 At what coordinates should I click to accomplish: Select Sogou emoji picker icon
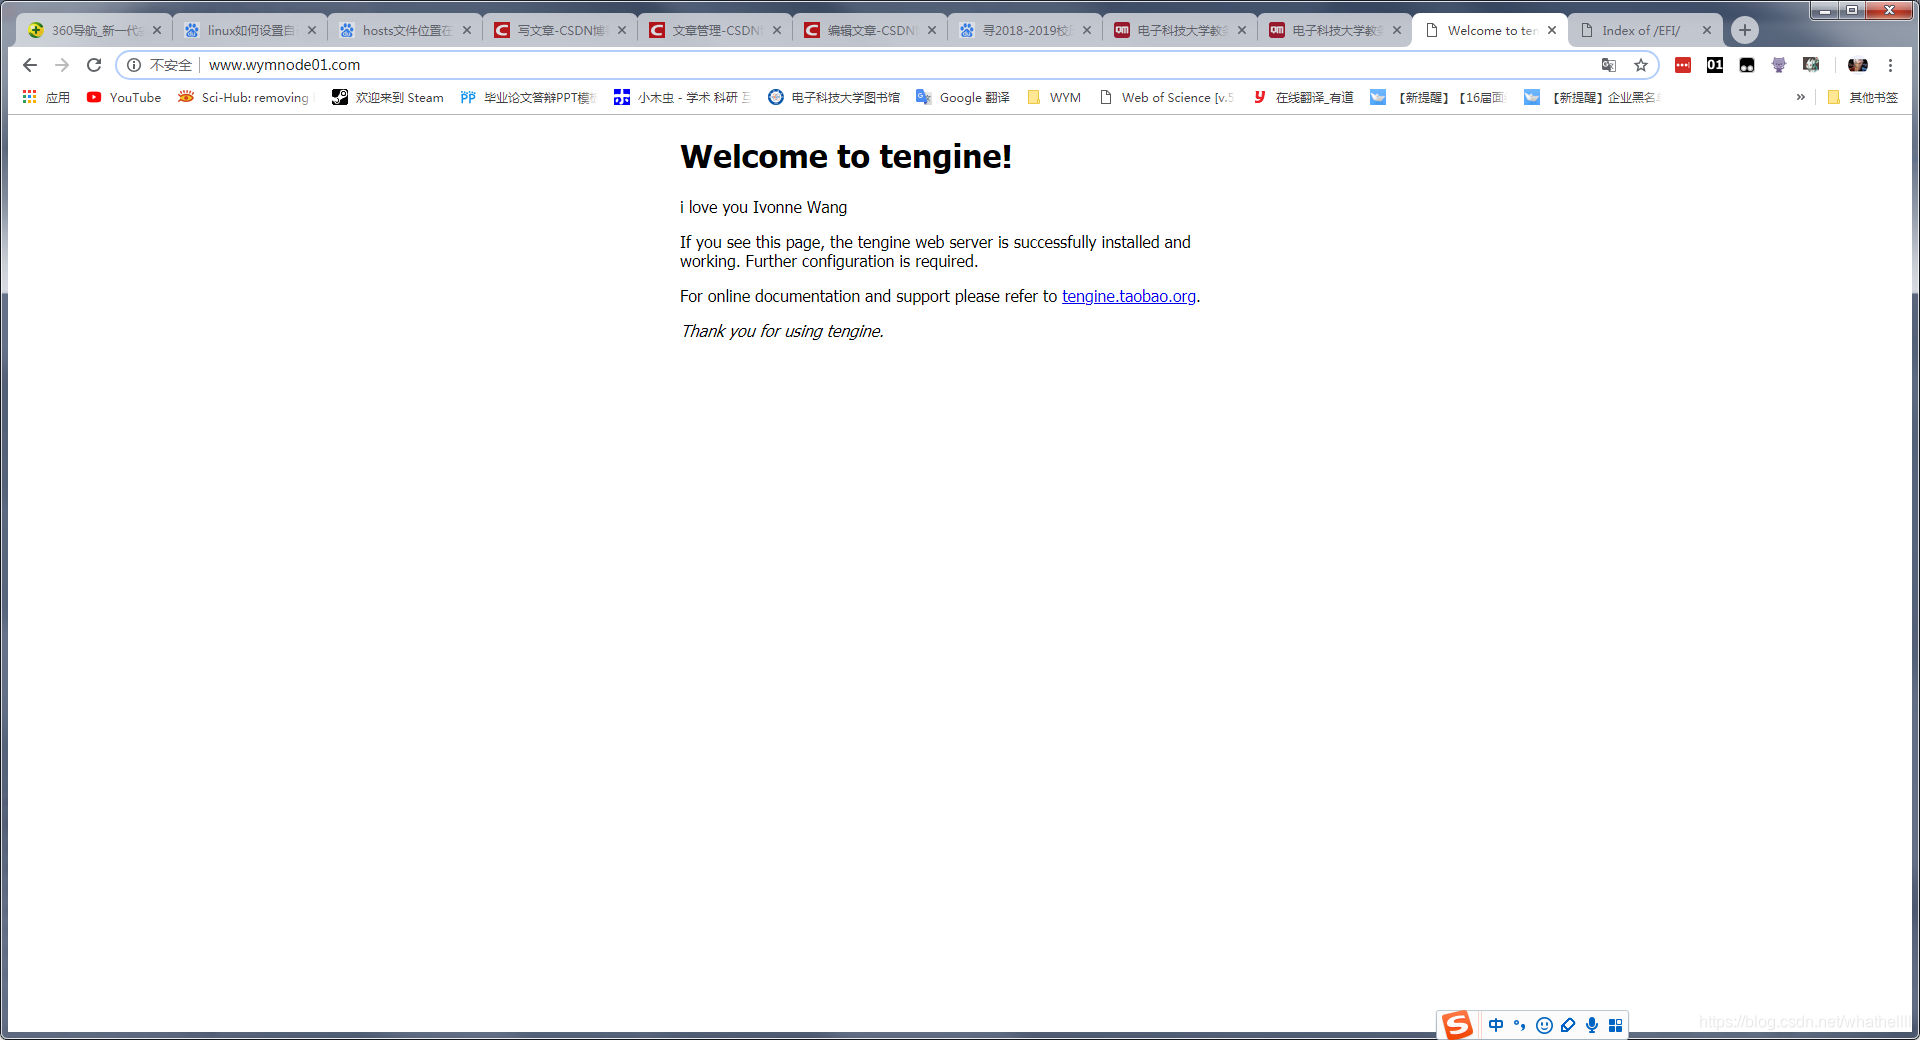[1544, 1025]
